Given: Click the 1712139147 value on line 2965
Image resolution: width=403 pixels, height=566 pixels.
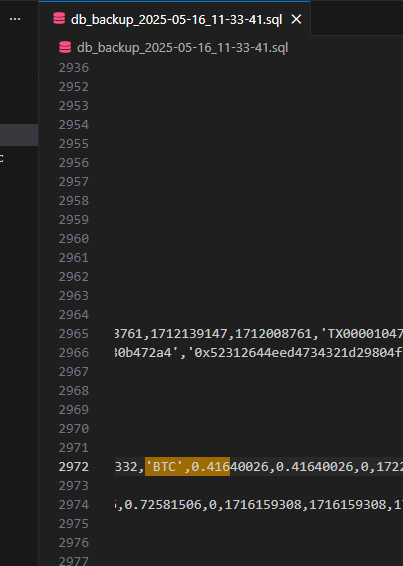Looking at the screenshot, I should coord(189,334).
